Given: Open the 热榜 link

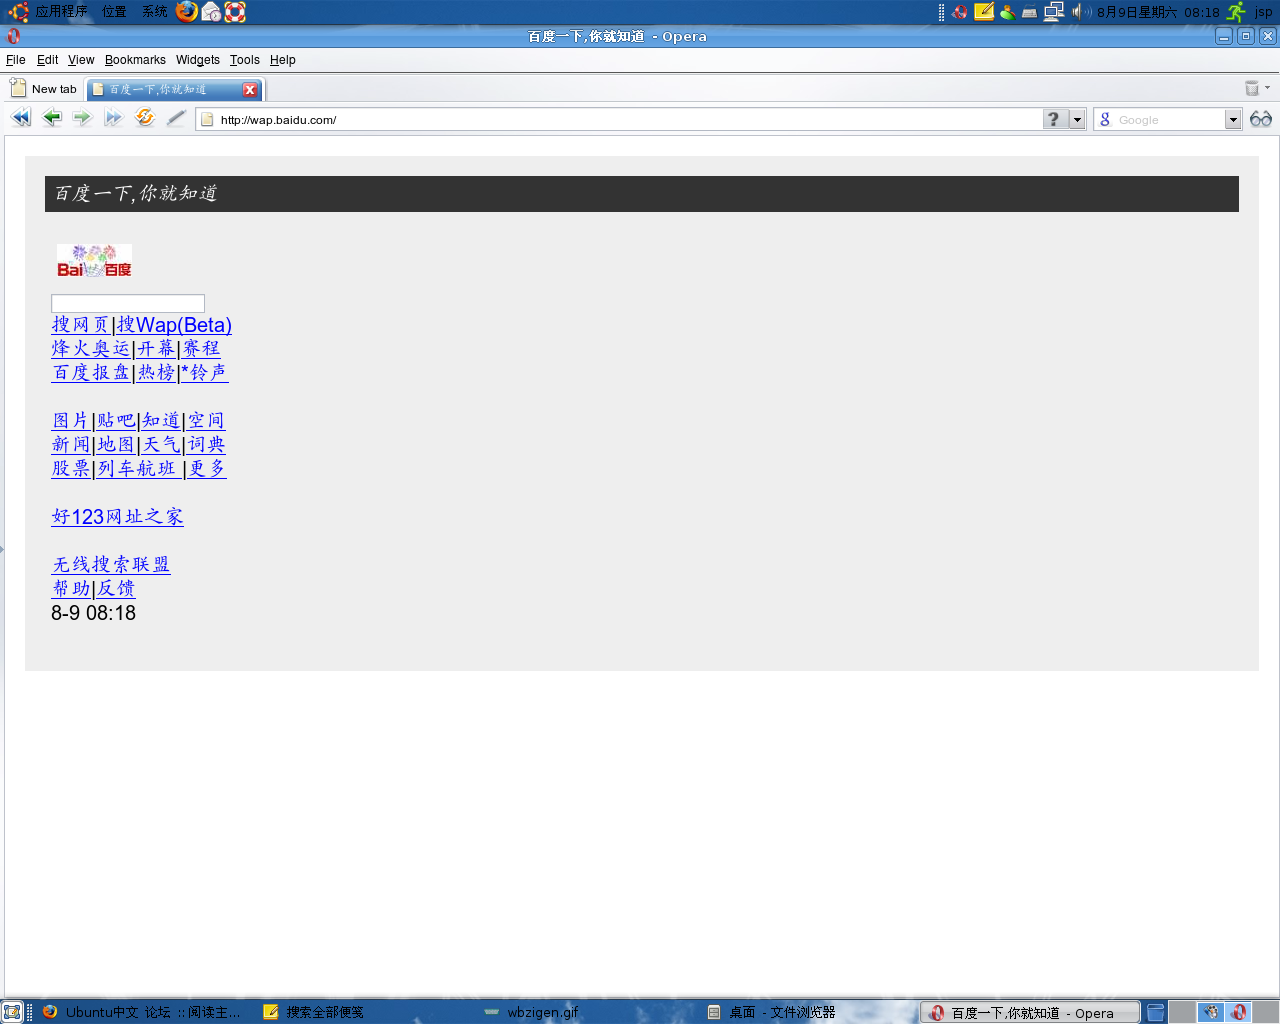Looking at the screenshot, I should point(156,373).
